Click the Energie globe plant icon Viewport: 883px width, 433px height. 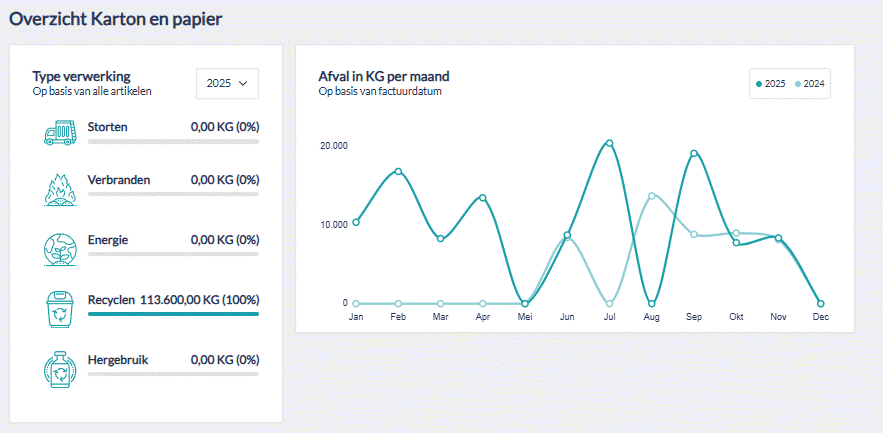point(60,248)
